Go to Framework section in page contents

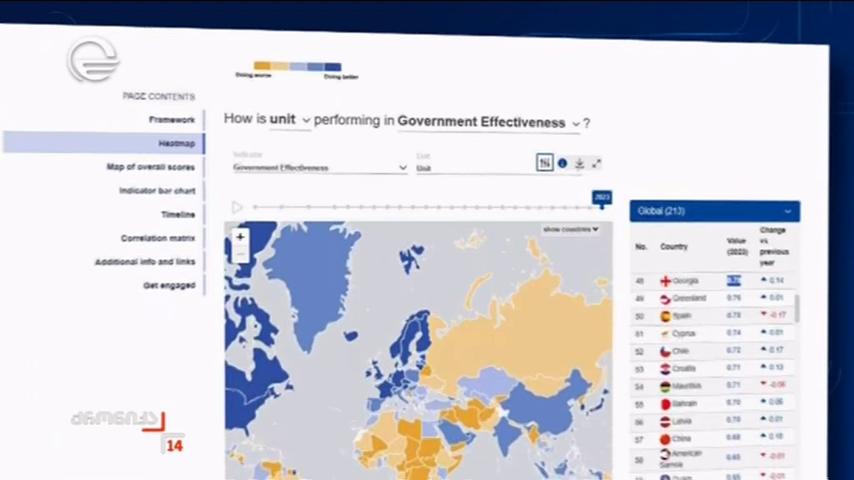(x=172, y=120)
